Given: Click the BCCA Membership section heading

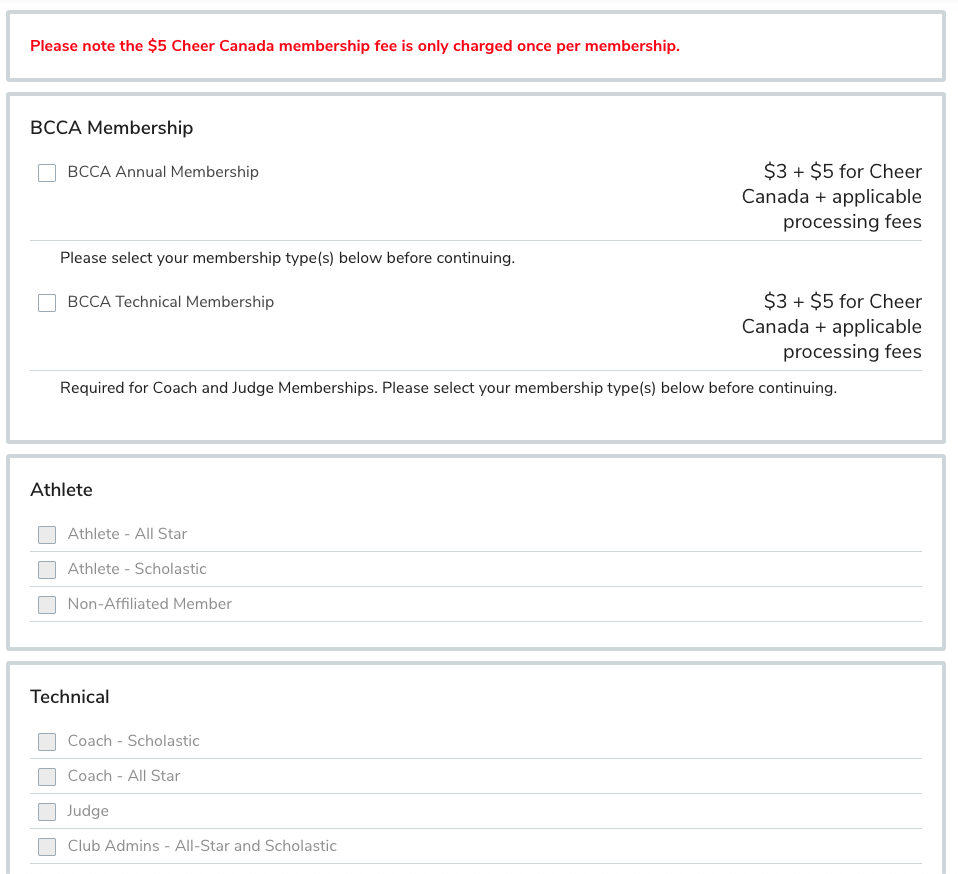Looking at the screenshot, I should point(112,128).
